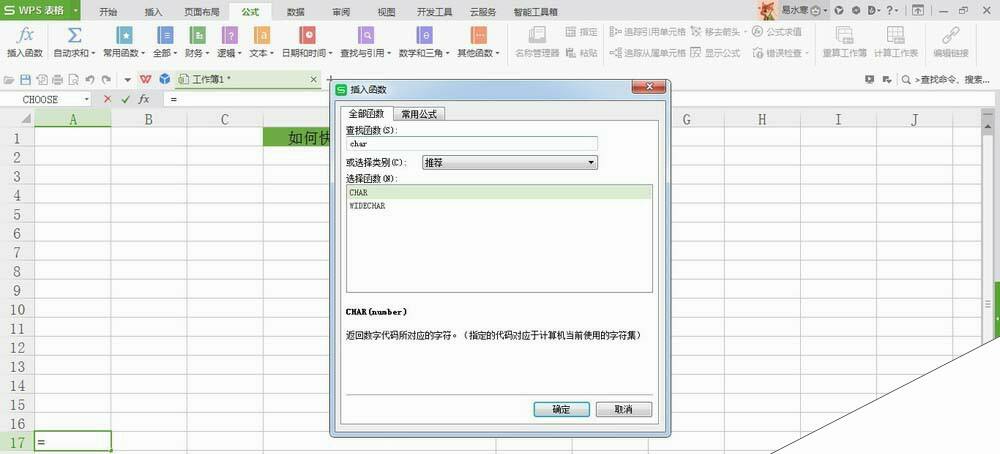Select row 10 header
The height and width of the screenshot is (454, 1000).
click(17, 309)
